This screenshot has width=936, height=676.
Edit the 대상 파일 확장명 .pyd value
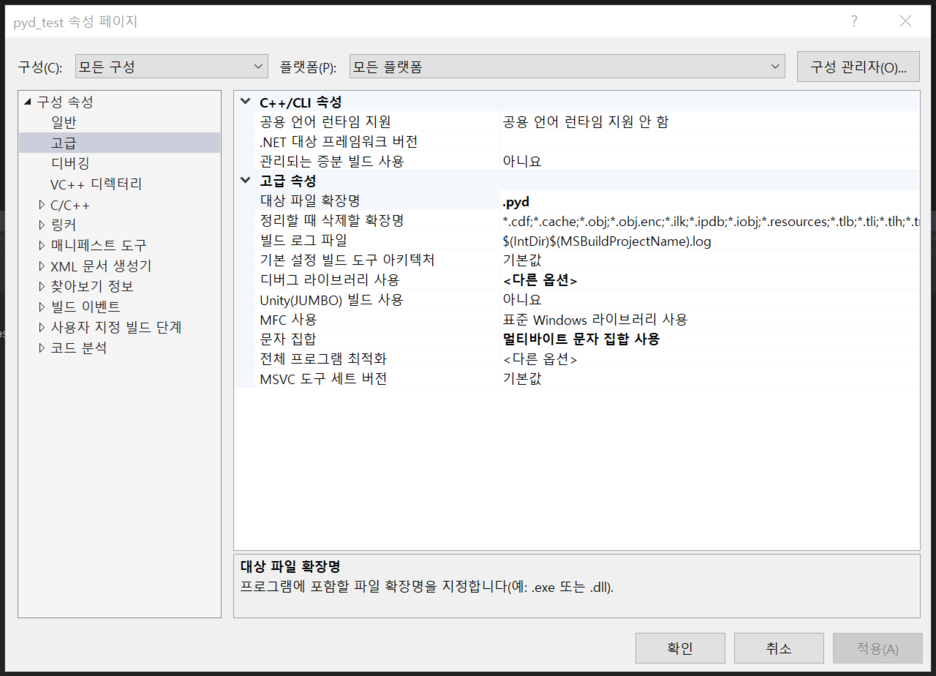tap(708, 201)
